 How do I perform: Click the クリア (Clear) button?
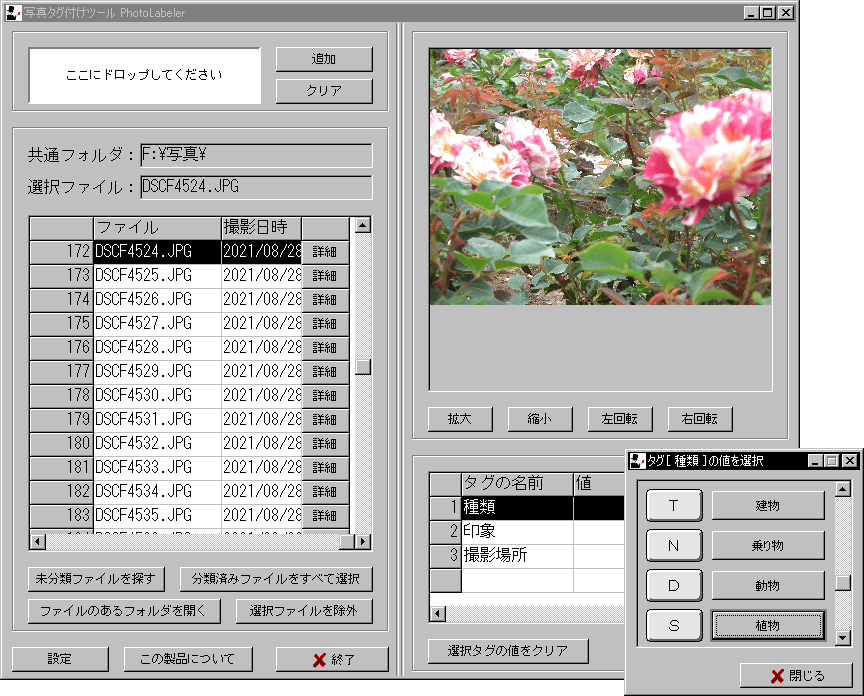coord(324,91)
